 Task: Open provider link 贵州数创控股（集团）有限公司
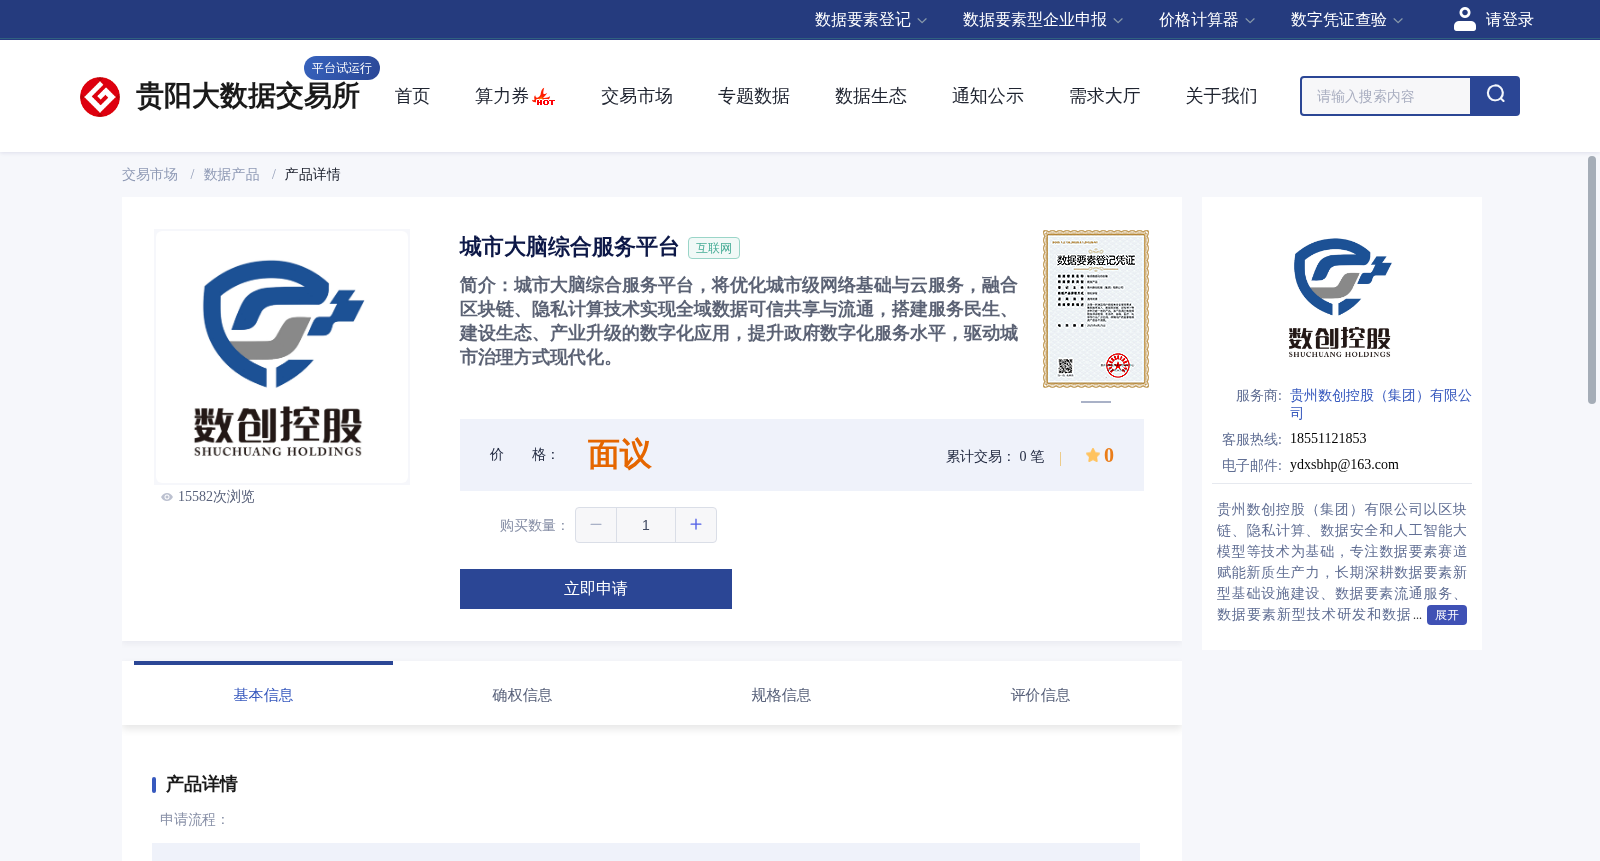point(1380,404)
